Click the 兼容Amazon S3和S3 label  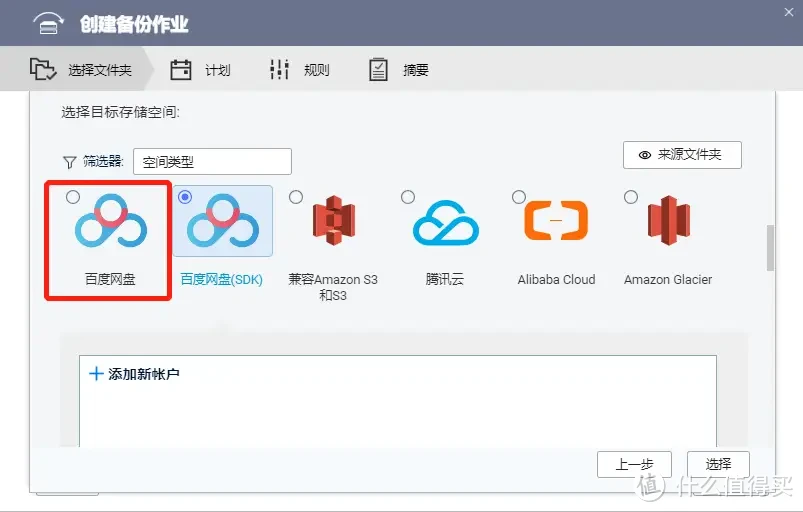click(x=333, y=287)
